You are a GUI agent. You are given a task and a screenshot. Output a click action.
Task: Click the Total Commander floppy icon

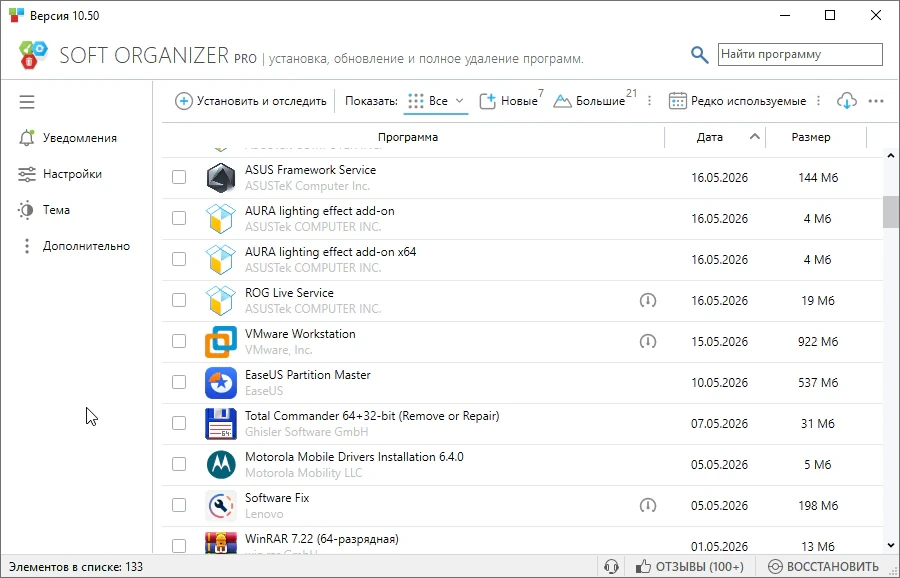pos(221,424)
